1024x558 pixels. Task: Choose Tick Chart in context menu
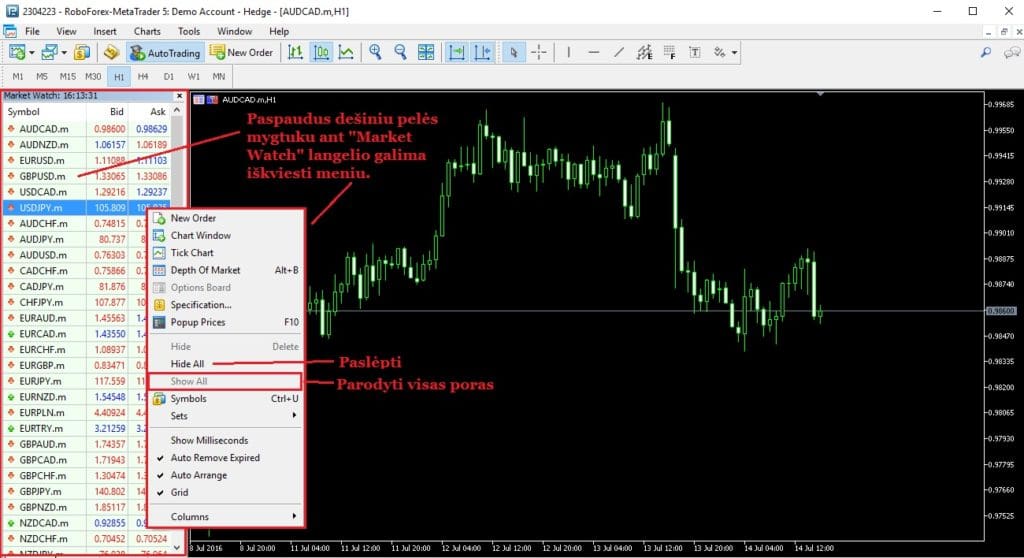(226, 253)
